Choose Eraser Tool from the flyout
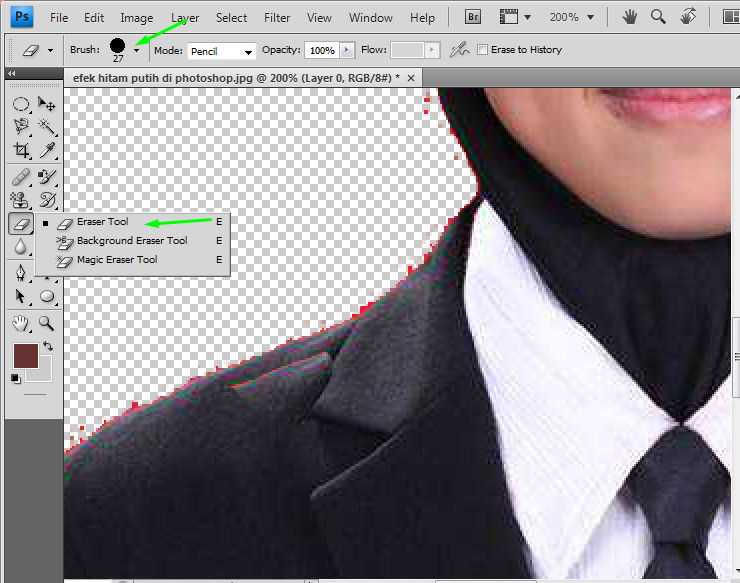Image resolution: width=740 pixels, height=583 pixels. [133, 222]
